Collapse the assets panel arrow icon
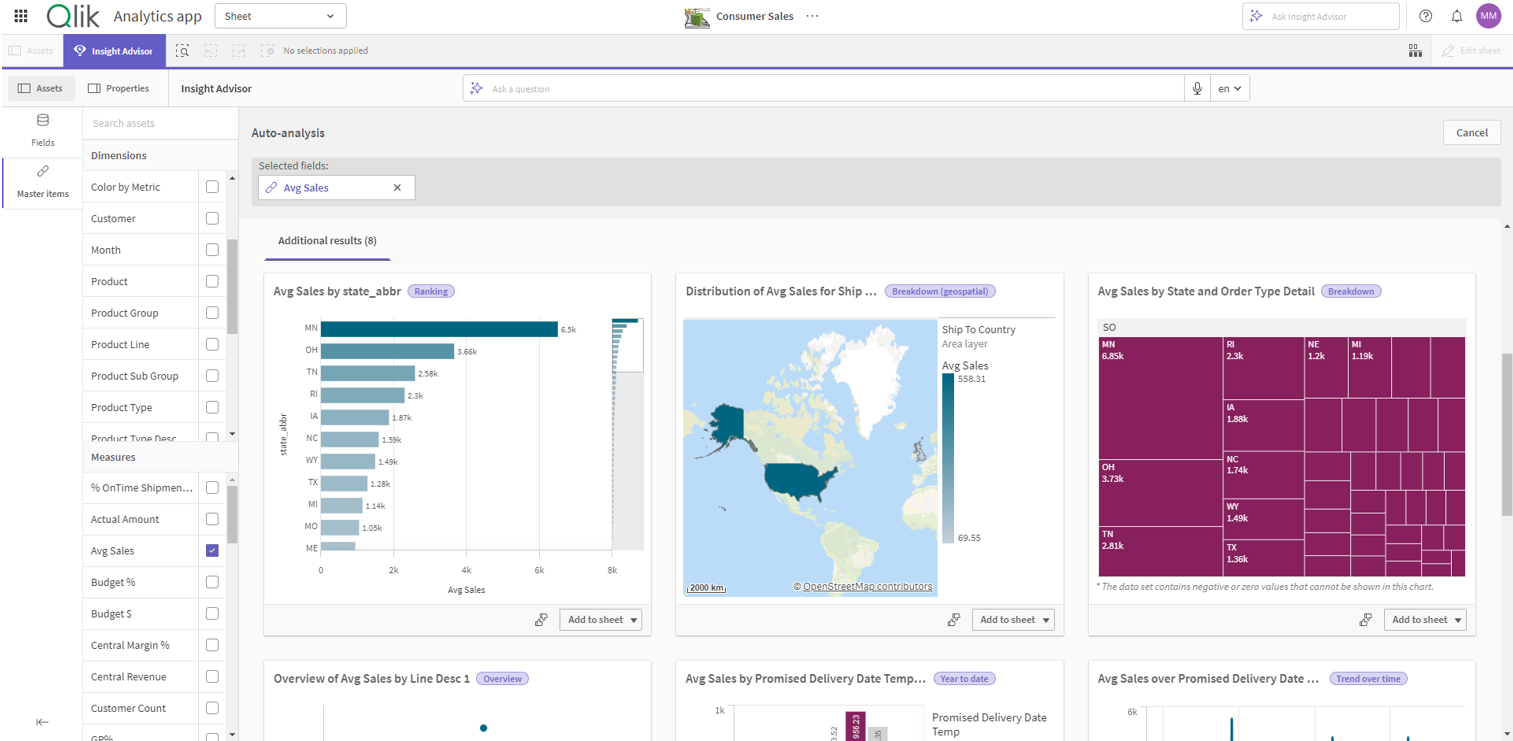 point(42,722)
